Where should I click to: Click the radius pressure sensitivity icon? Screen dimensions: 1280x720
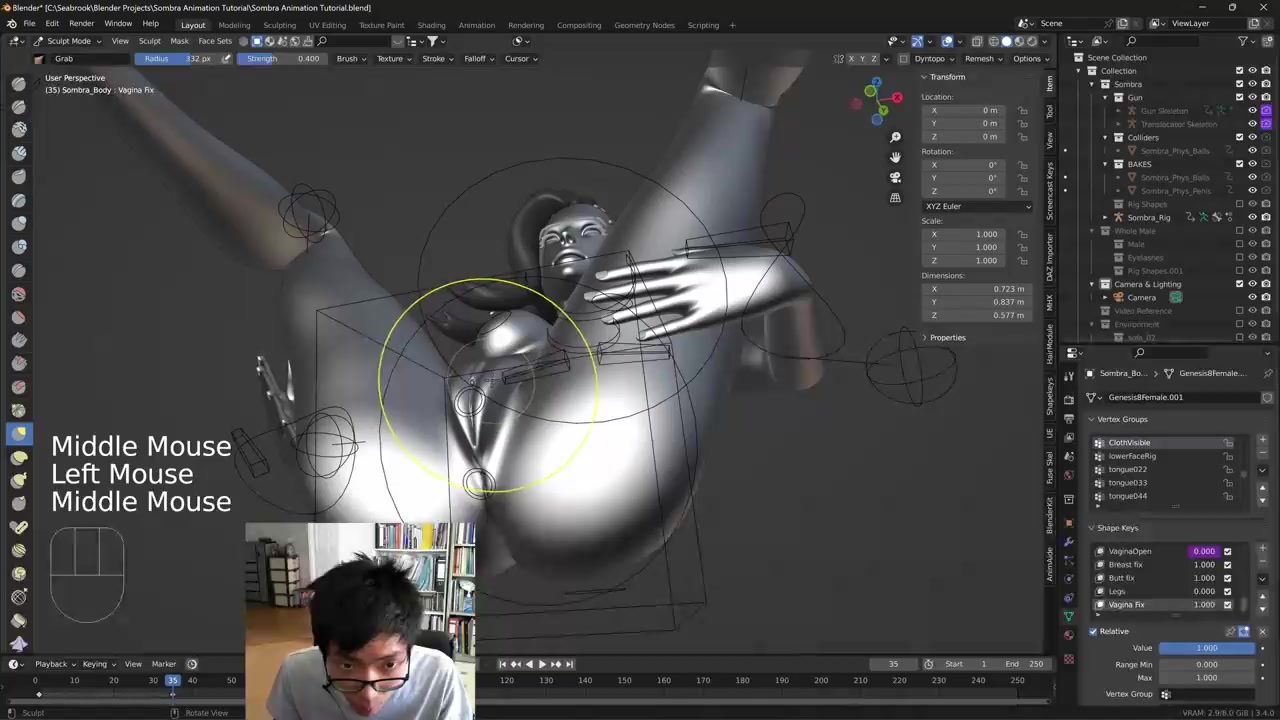(226, 59)
